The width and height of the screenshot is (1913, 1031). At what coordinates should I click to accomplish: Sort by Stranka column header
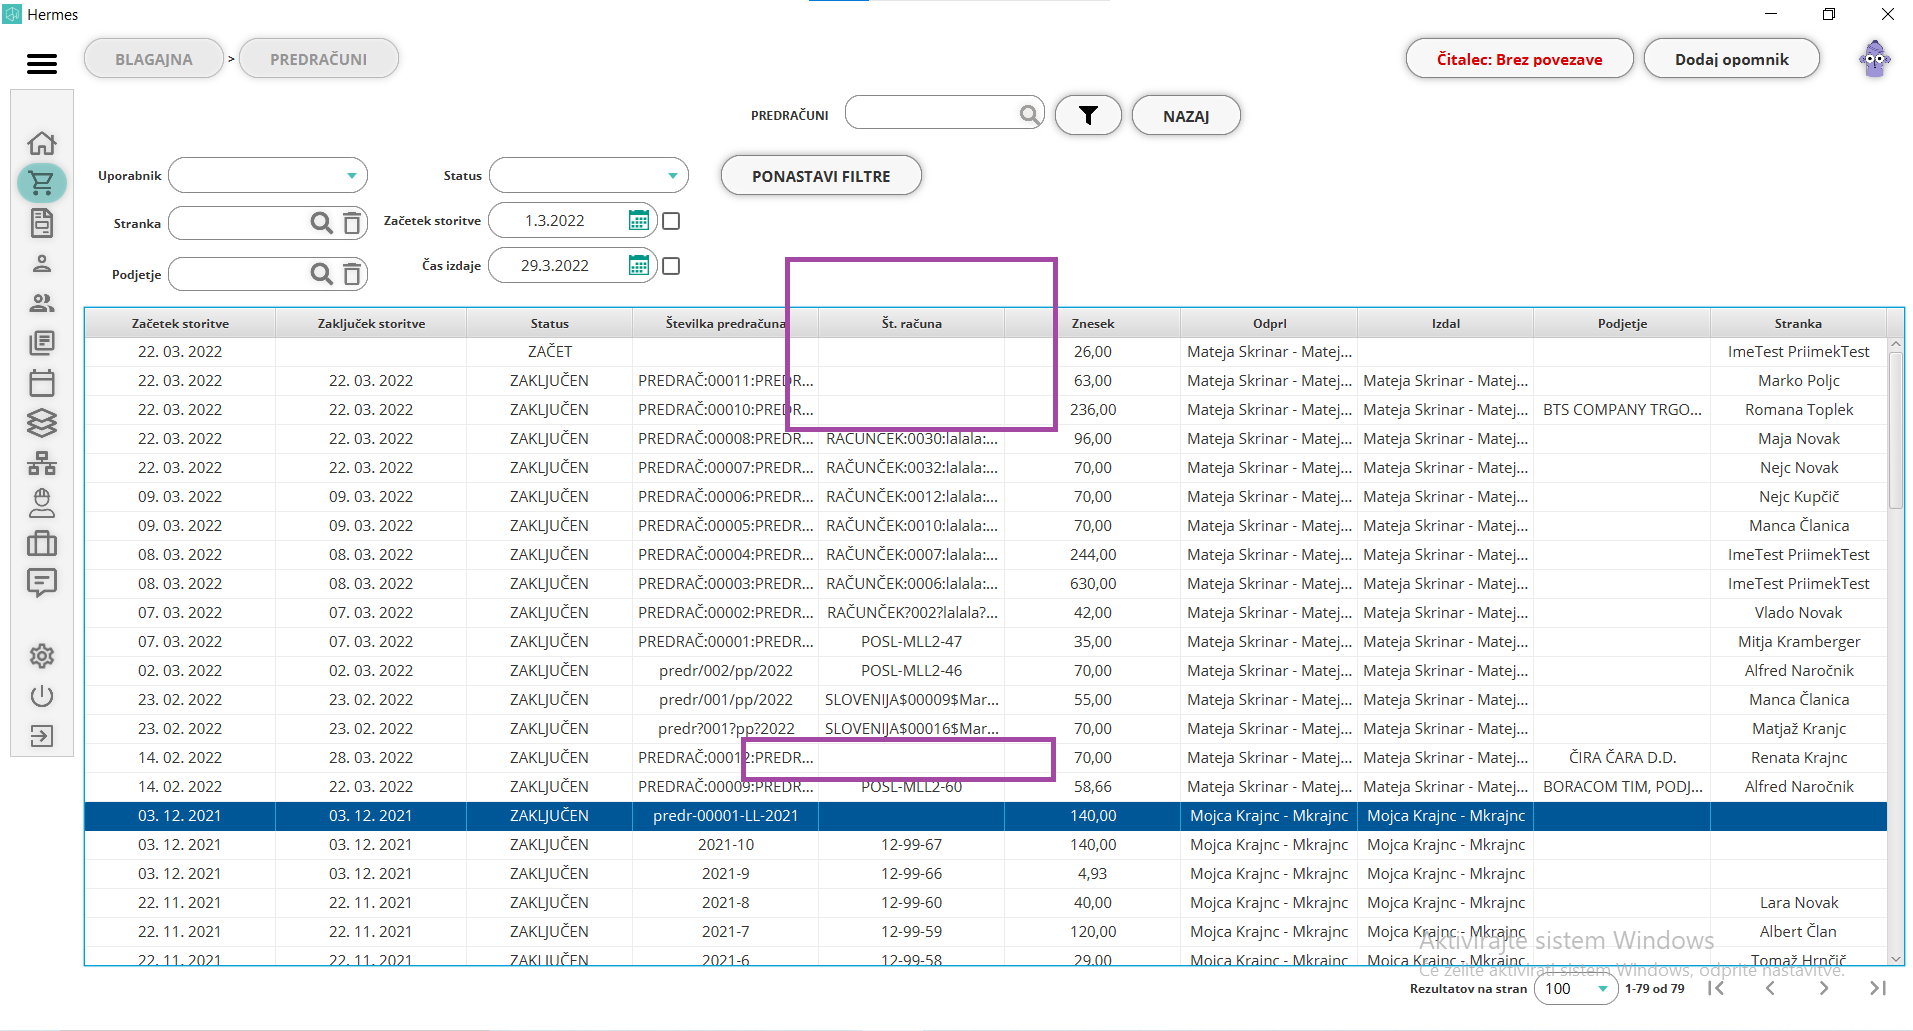tap(1798, 324)
